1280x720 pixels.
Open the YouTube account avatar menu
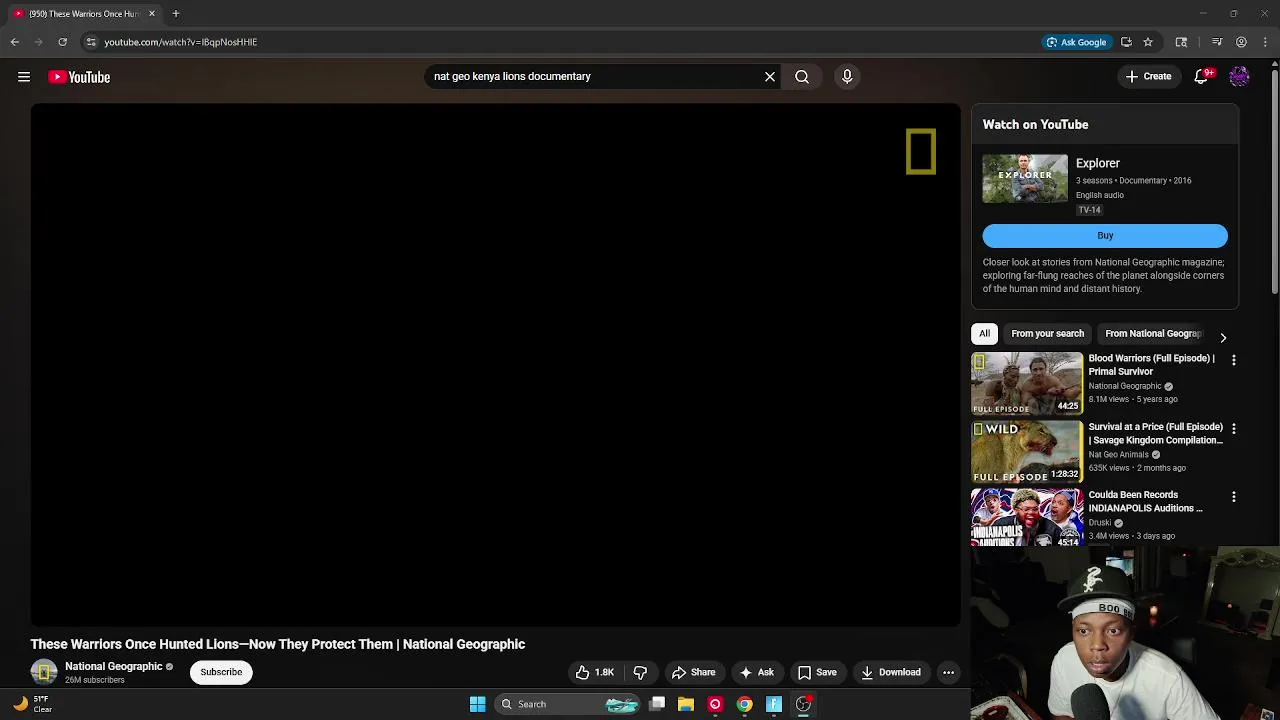tap(1239, 76)
